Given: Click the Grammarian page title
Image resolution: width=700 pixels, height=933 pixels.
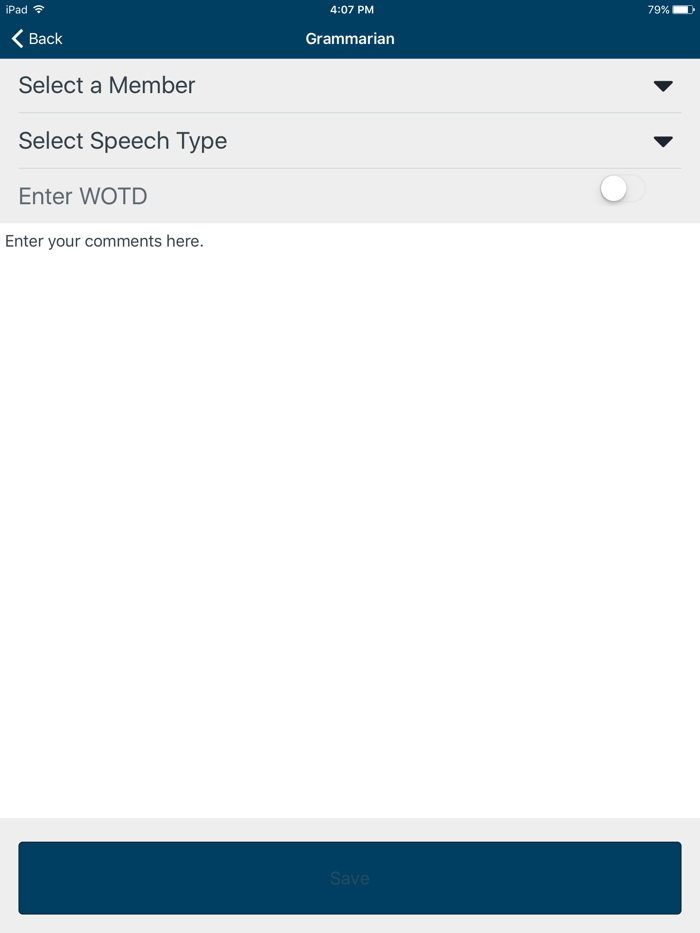Looking at the screenshot, I should click(x=350, y=39).
